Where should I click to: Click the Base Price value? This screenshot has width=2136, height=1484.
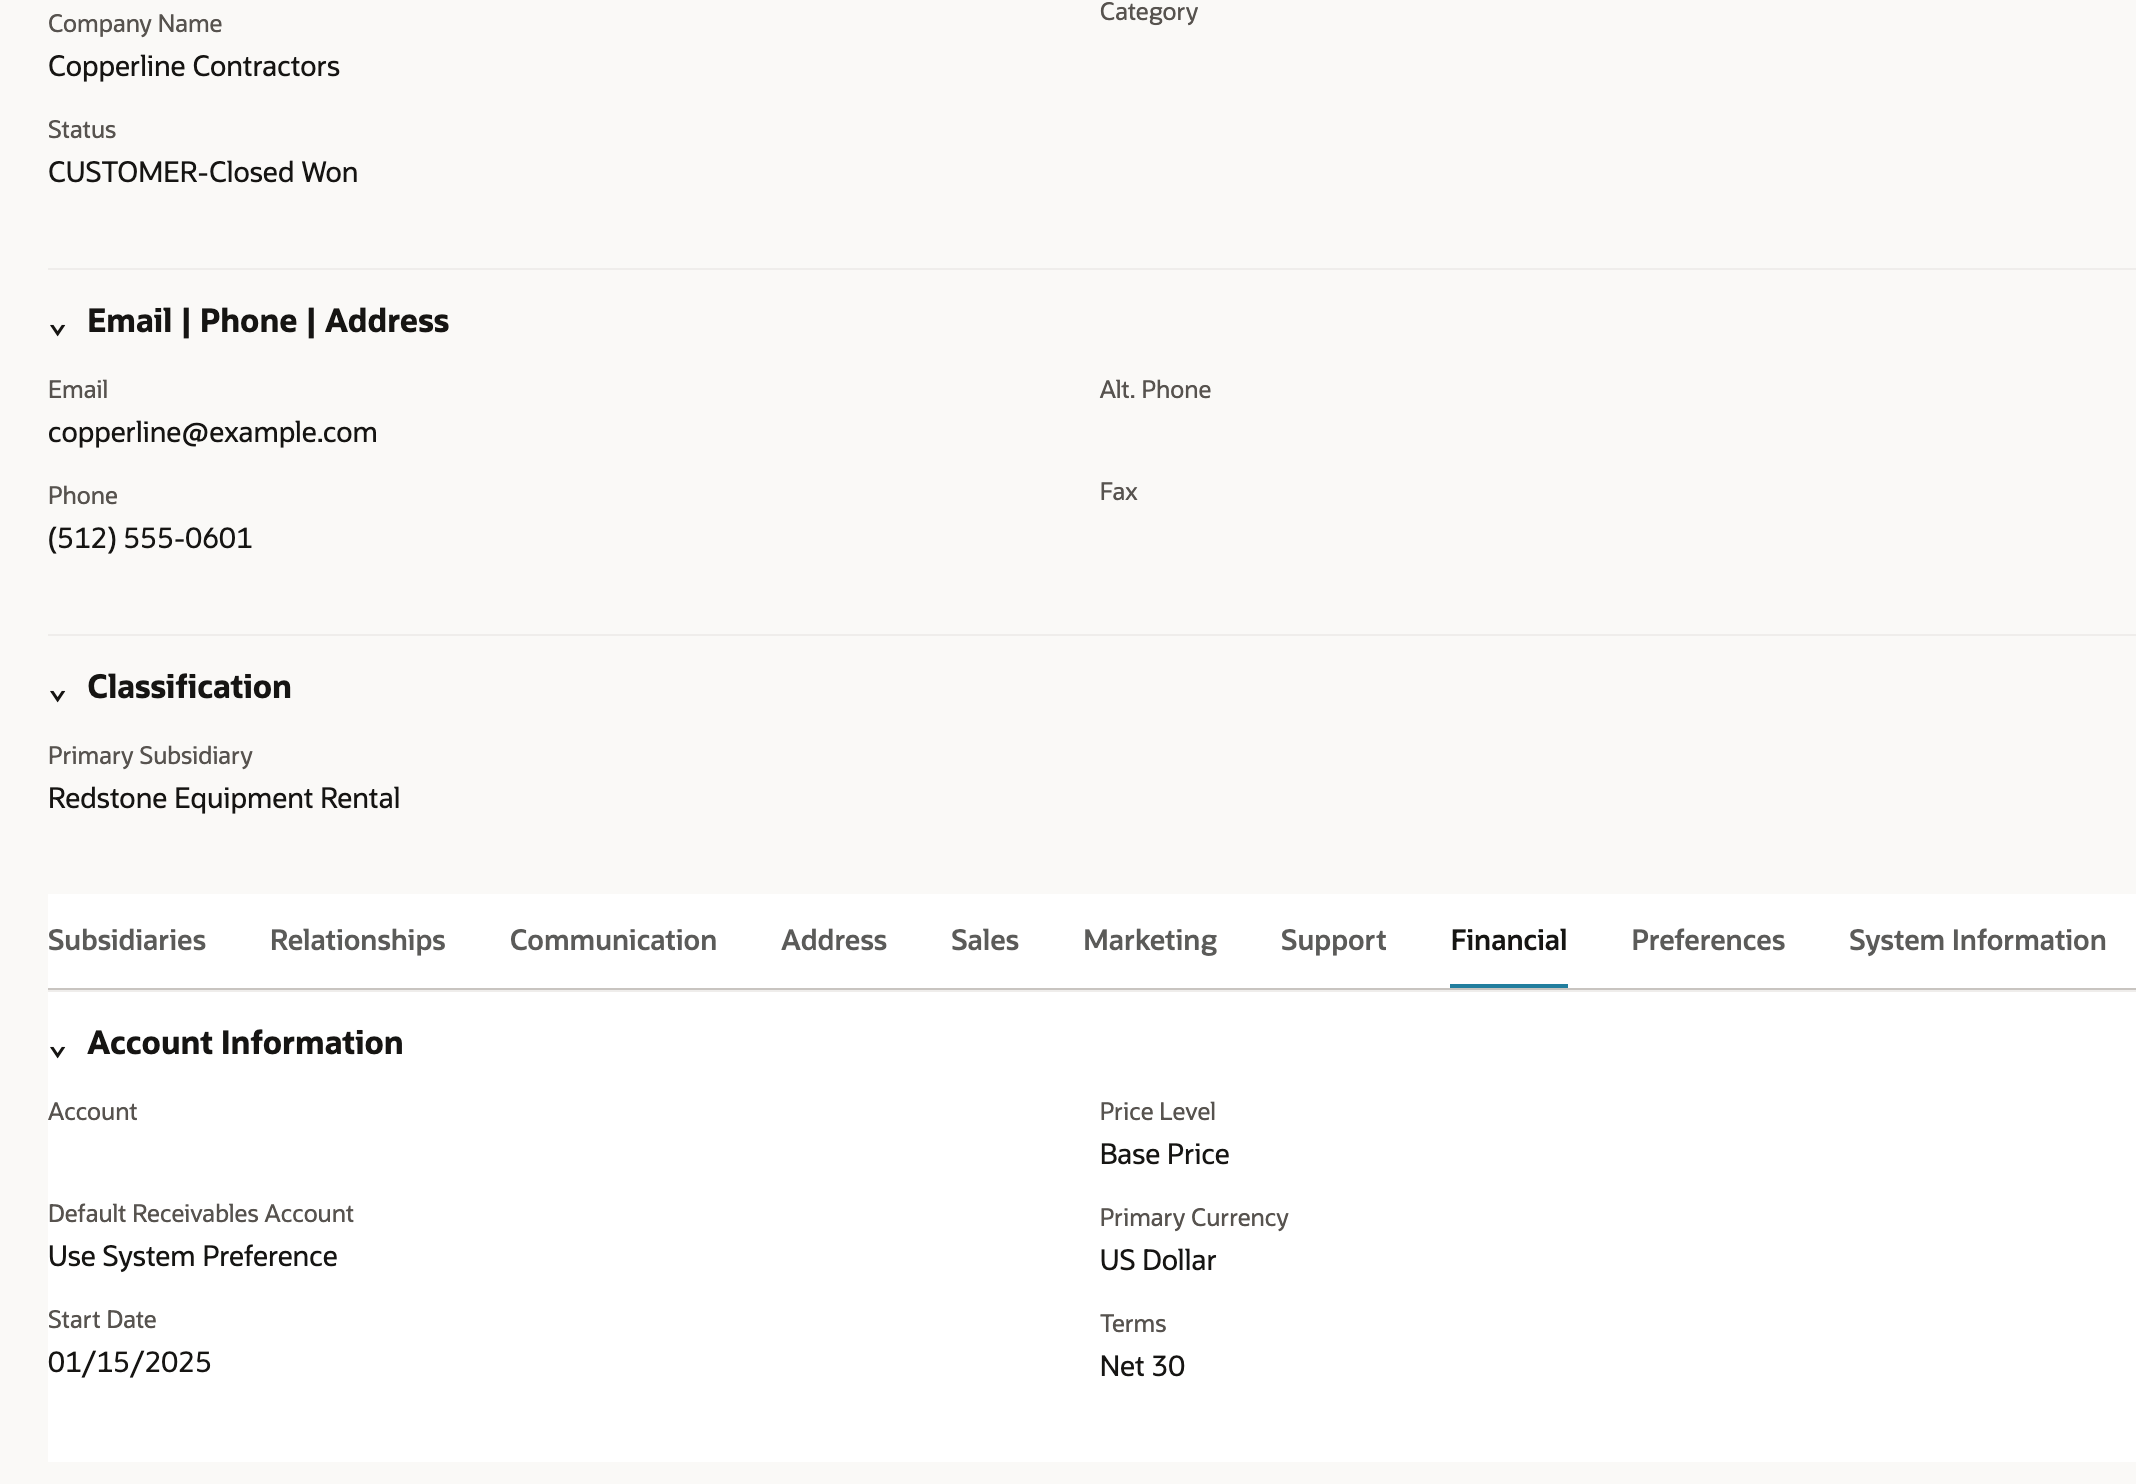(x=1164, y=1154)
